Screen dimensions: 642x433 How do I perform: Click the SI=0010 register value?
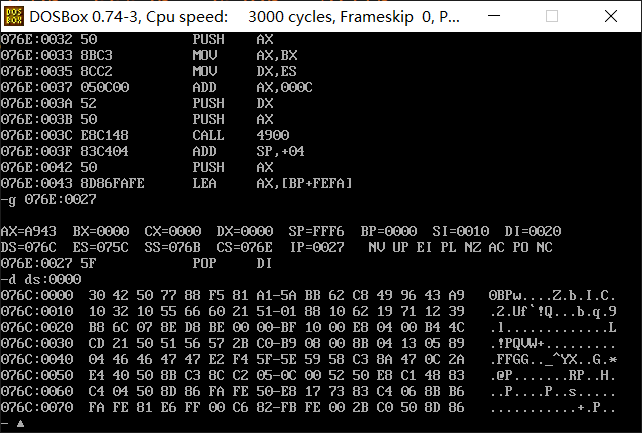(461, 232)
